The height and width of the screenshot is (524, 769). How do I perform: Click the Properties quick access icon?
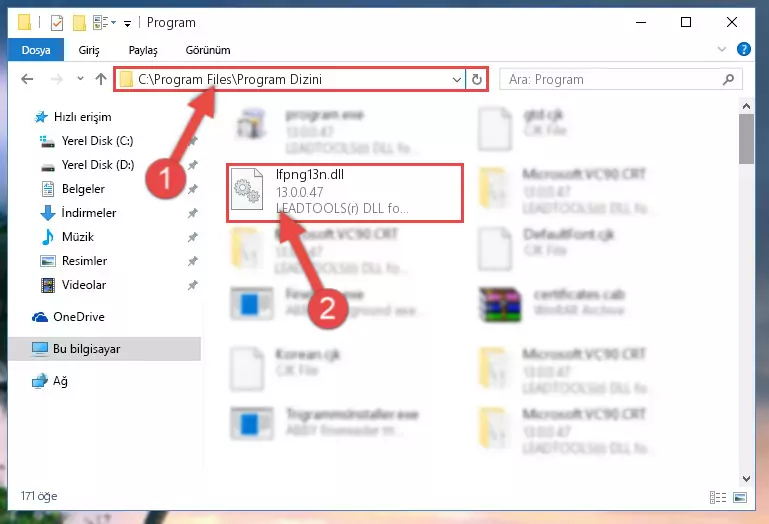[x=57, y=23]
